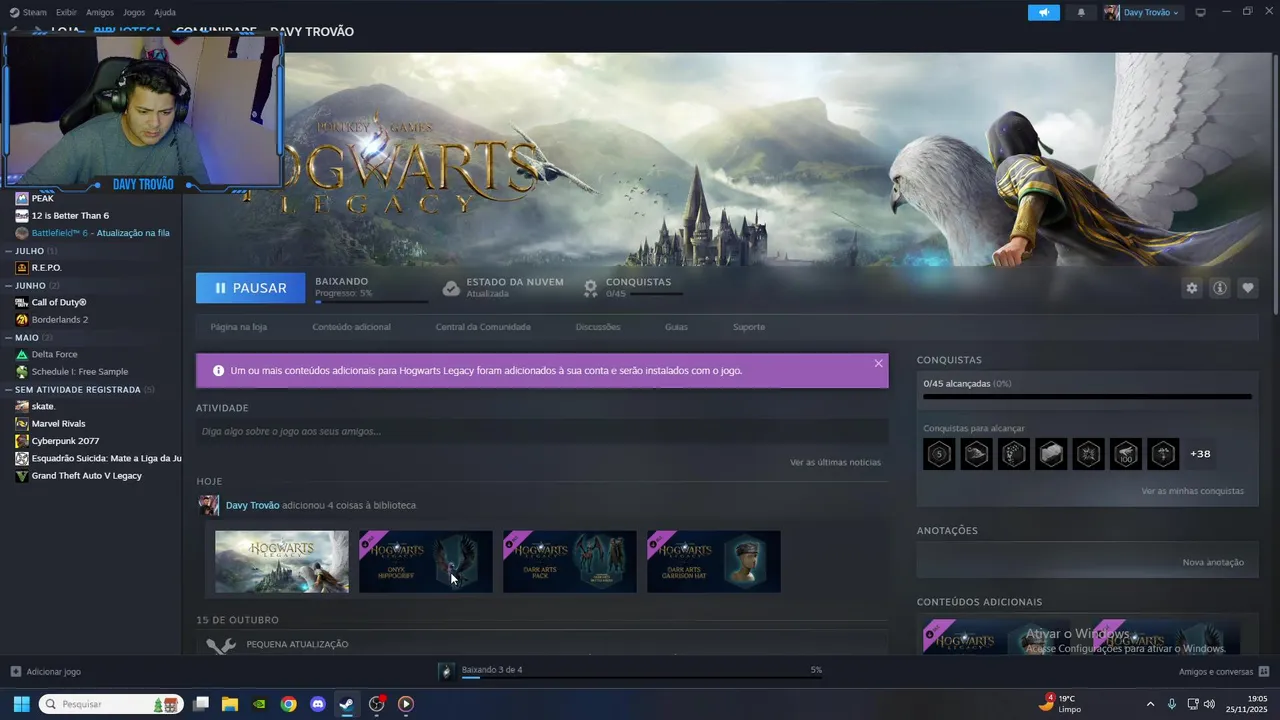Click the PAUSAR download button

click(251, 288)
